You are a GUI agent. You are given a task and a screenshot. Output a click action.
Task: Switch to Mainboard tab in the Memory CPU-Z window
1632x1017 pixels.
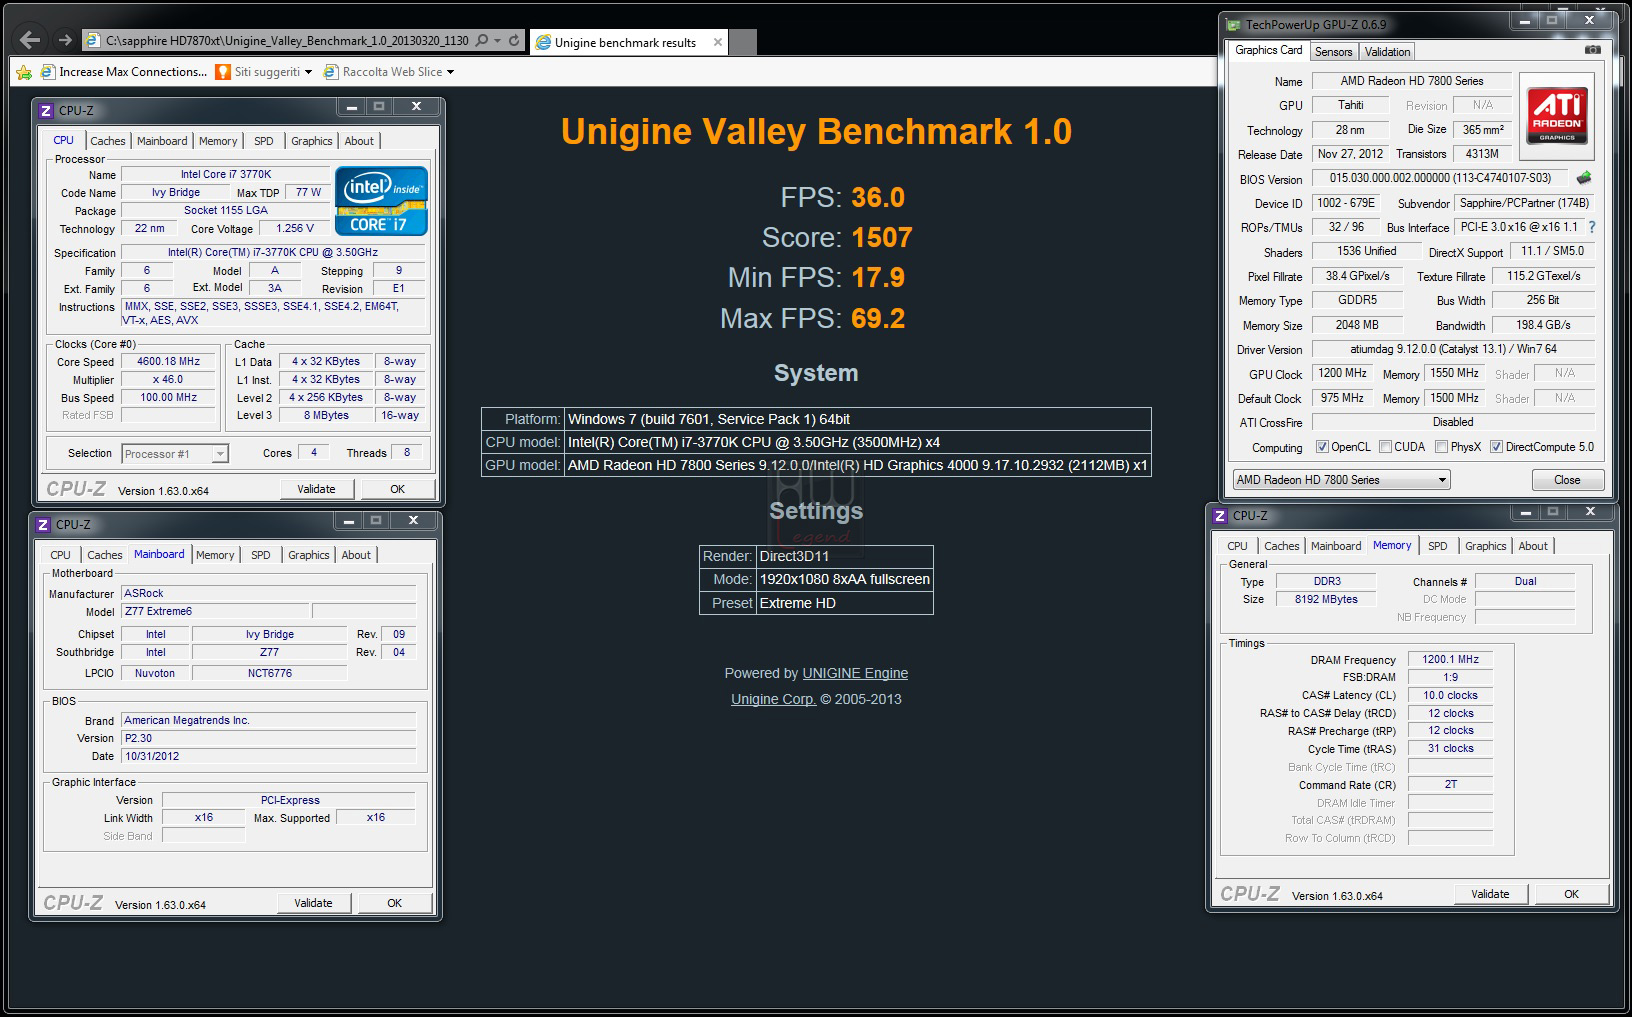tap(1336, 546)
